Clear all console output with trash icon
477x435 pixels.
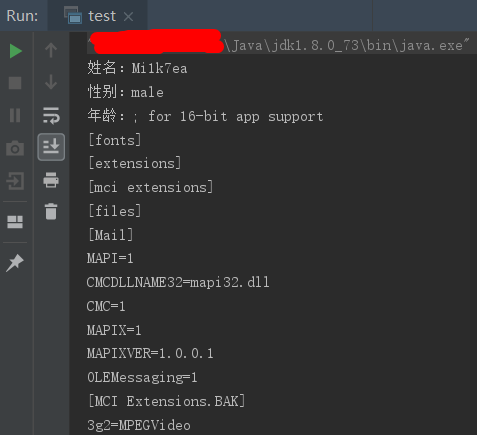pyautogui.click(x=51, y=212)
